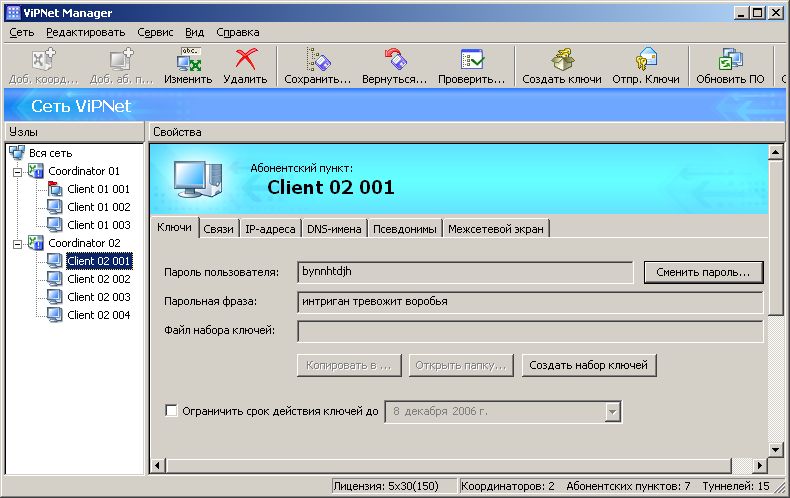Click the Проверить check icon
790x498 pixels.
tap(472, 59)
